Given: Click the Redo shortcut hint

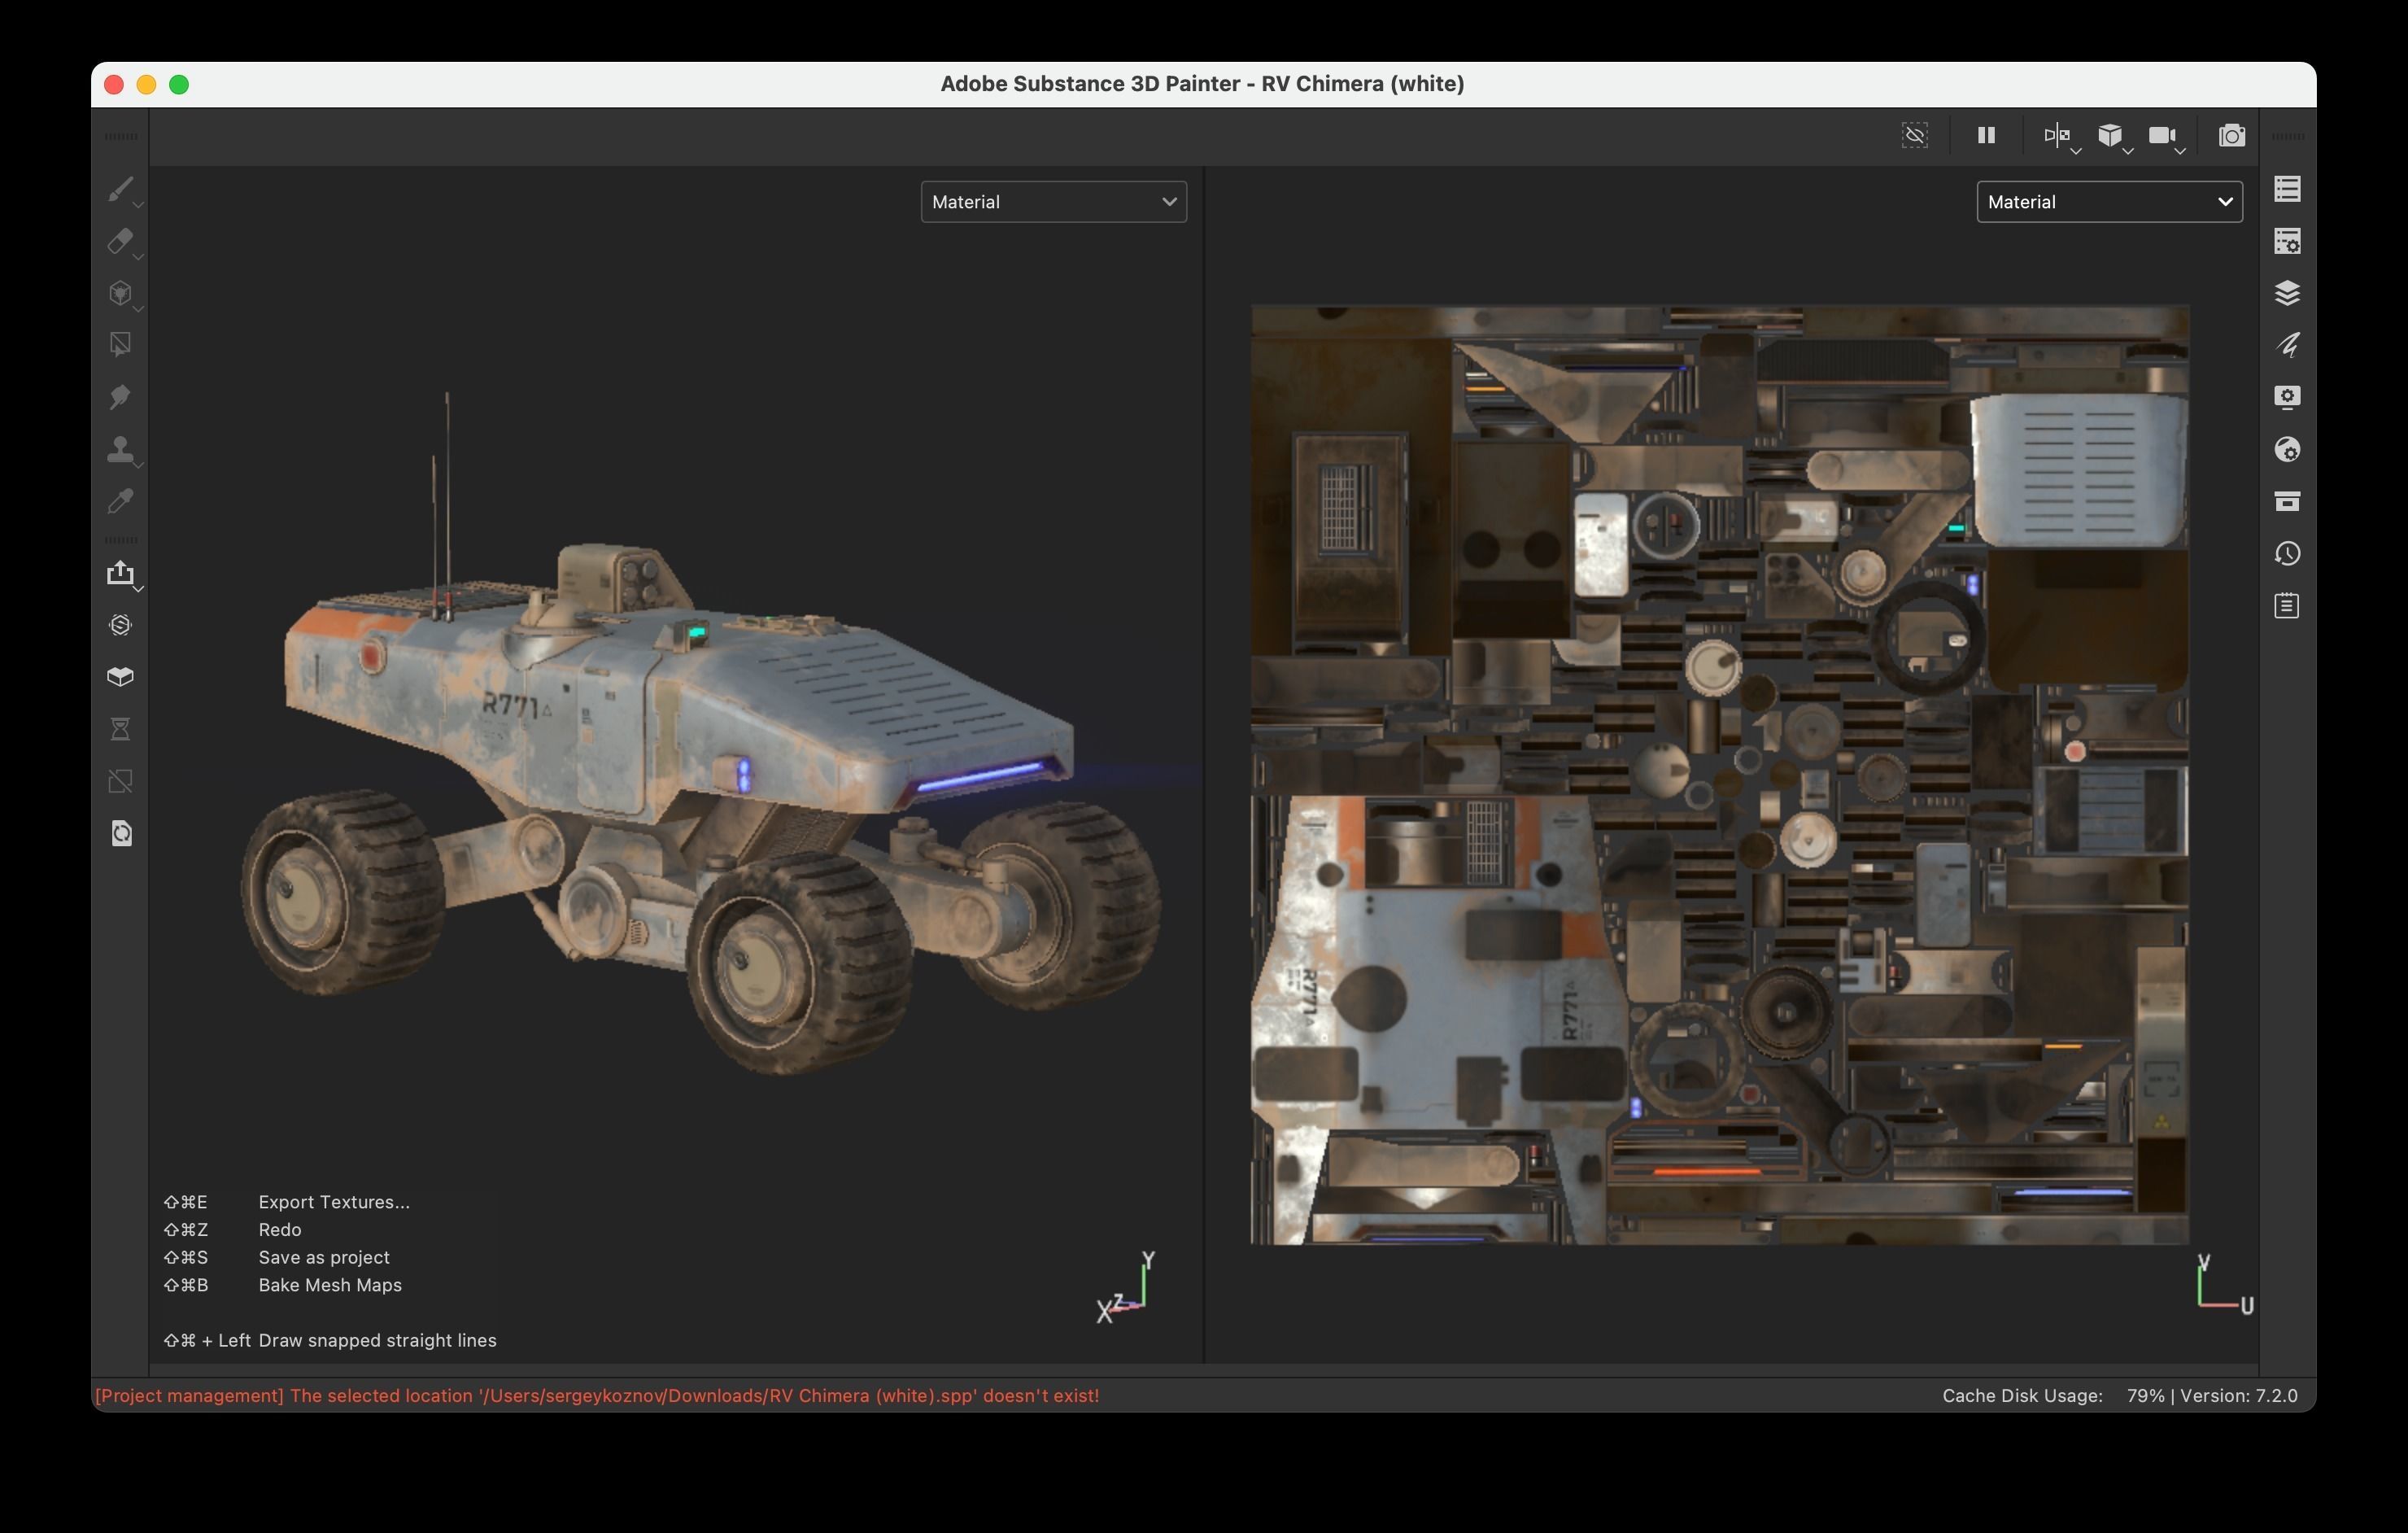Looking at the screenshot, I should 280,1230.
